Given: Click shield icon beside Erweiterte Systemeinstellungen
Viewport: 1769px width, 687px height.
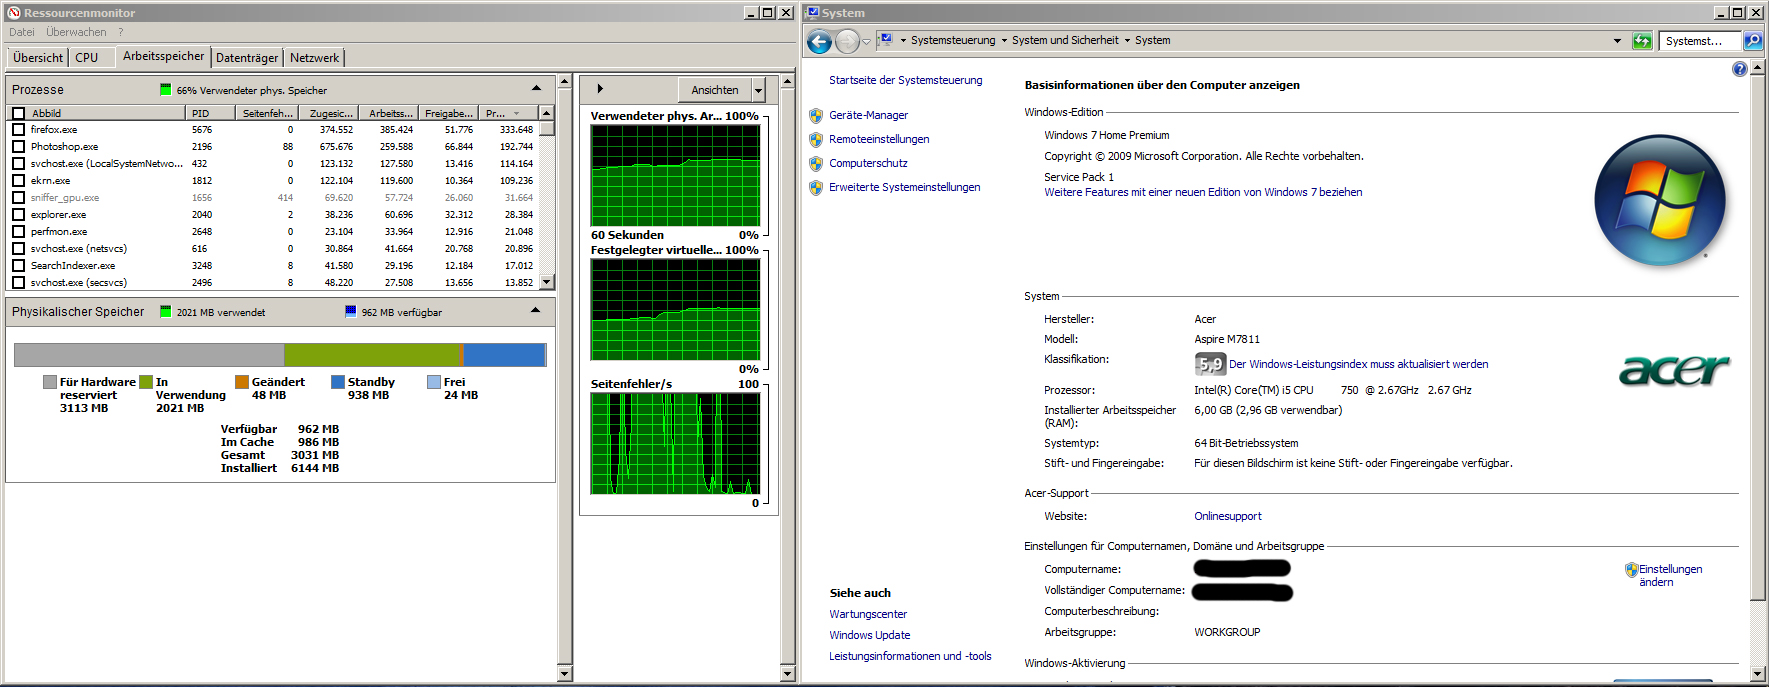Looking at the screenshot, I should 816,188.
